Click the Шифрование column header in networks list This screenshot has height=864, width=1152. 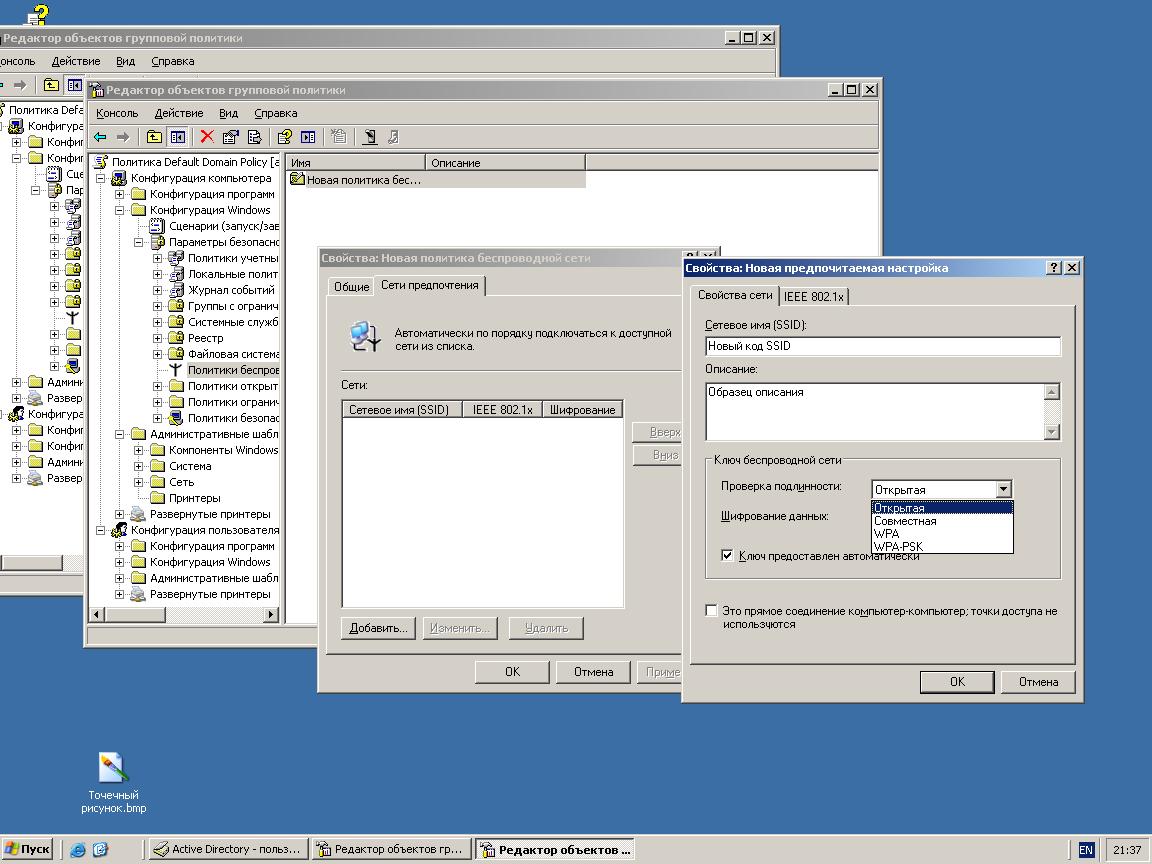(583, 410)
